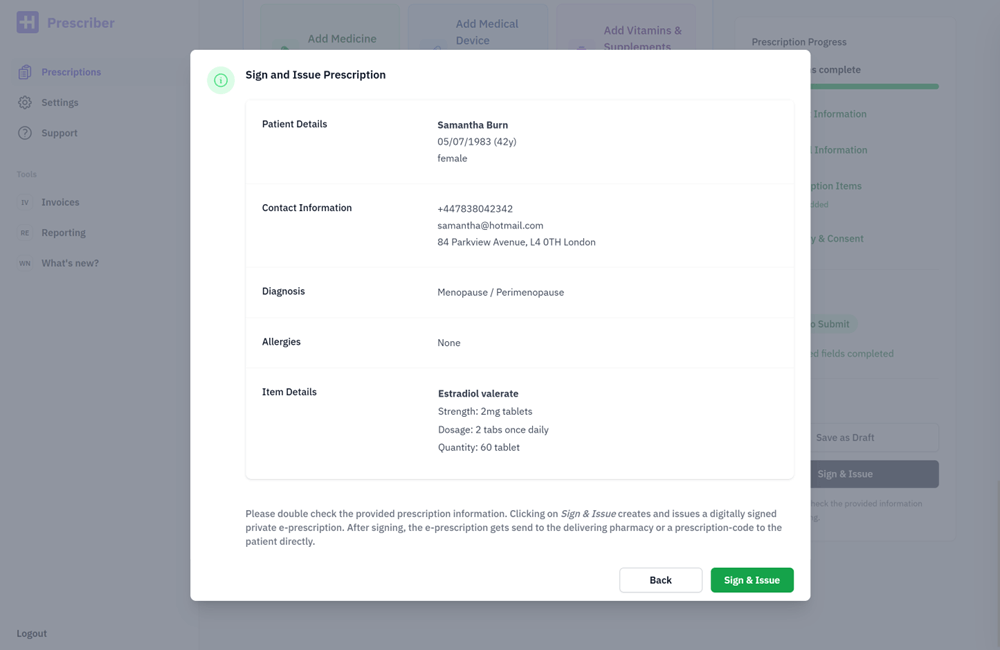Screen dimensions: 1000x650
Task: Click the WN badge beside What's new
Action: 25,263
